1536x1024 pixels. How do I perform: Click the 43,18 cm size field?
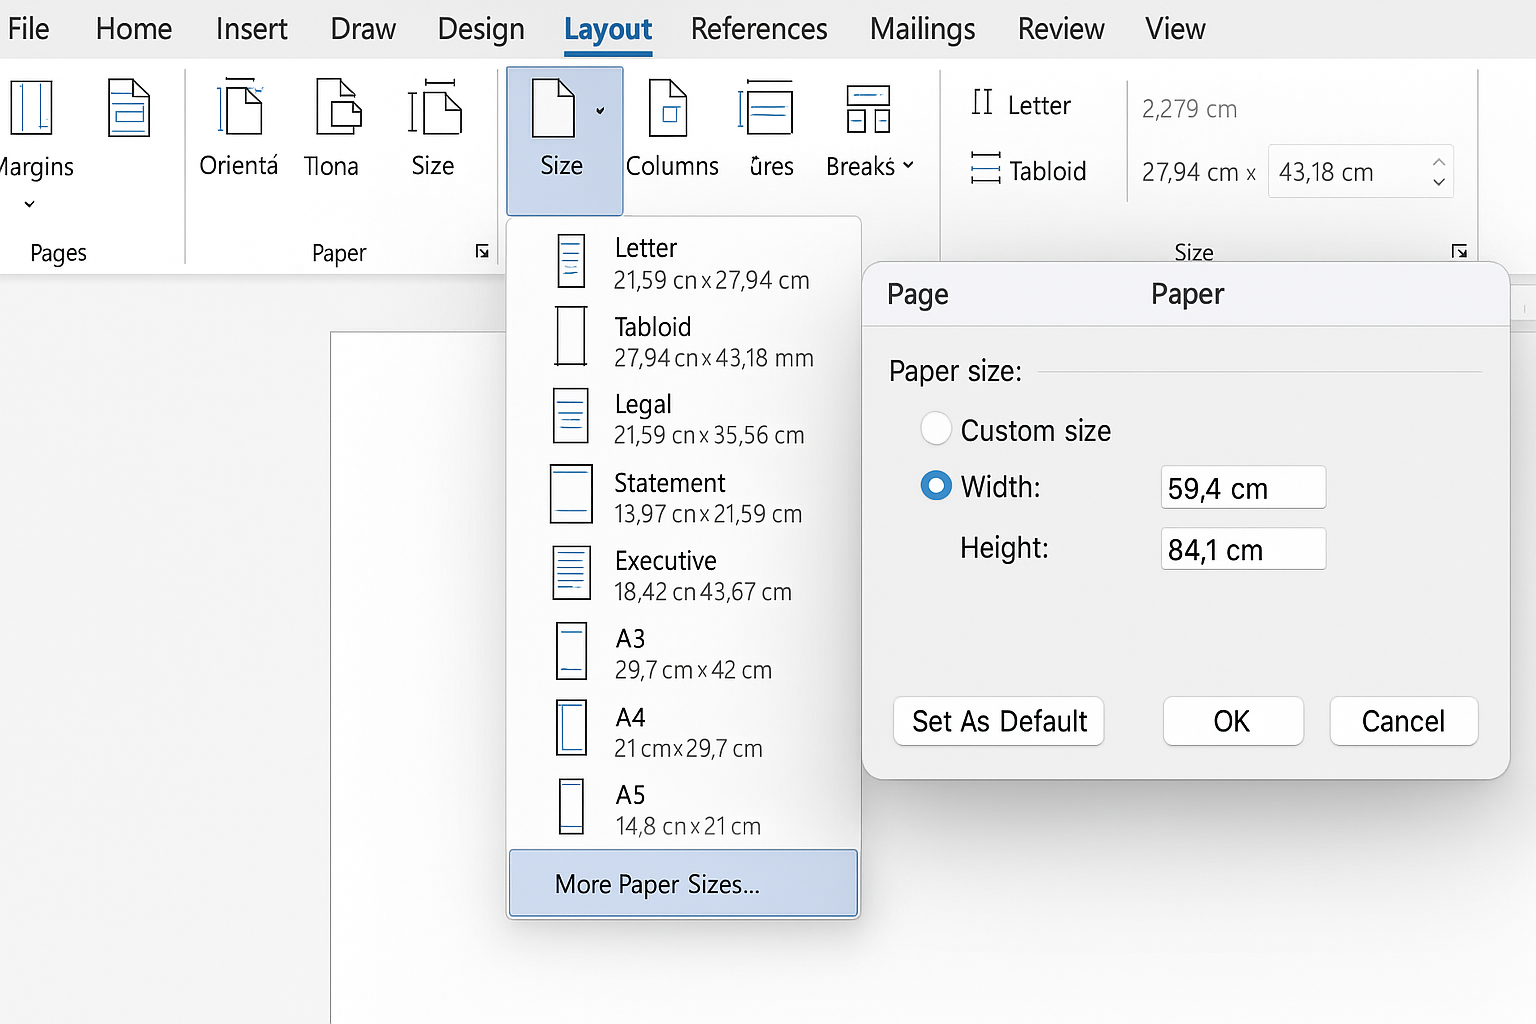pos(1361,172)
